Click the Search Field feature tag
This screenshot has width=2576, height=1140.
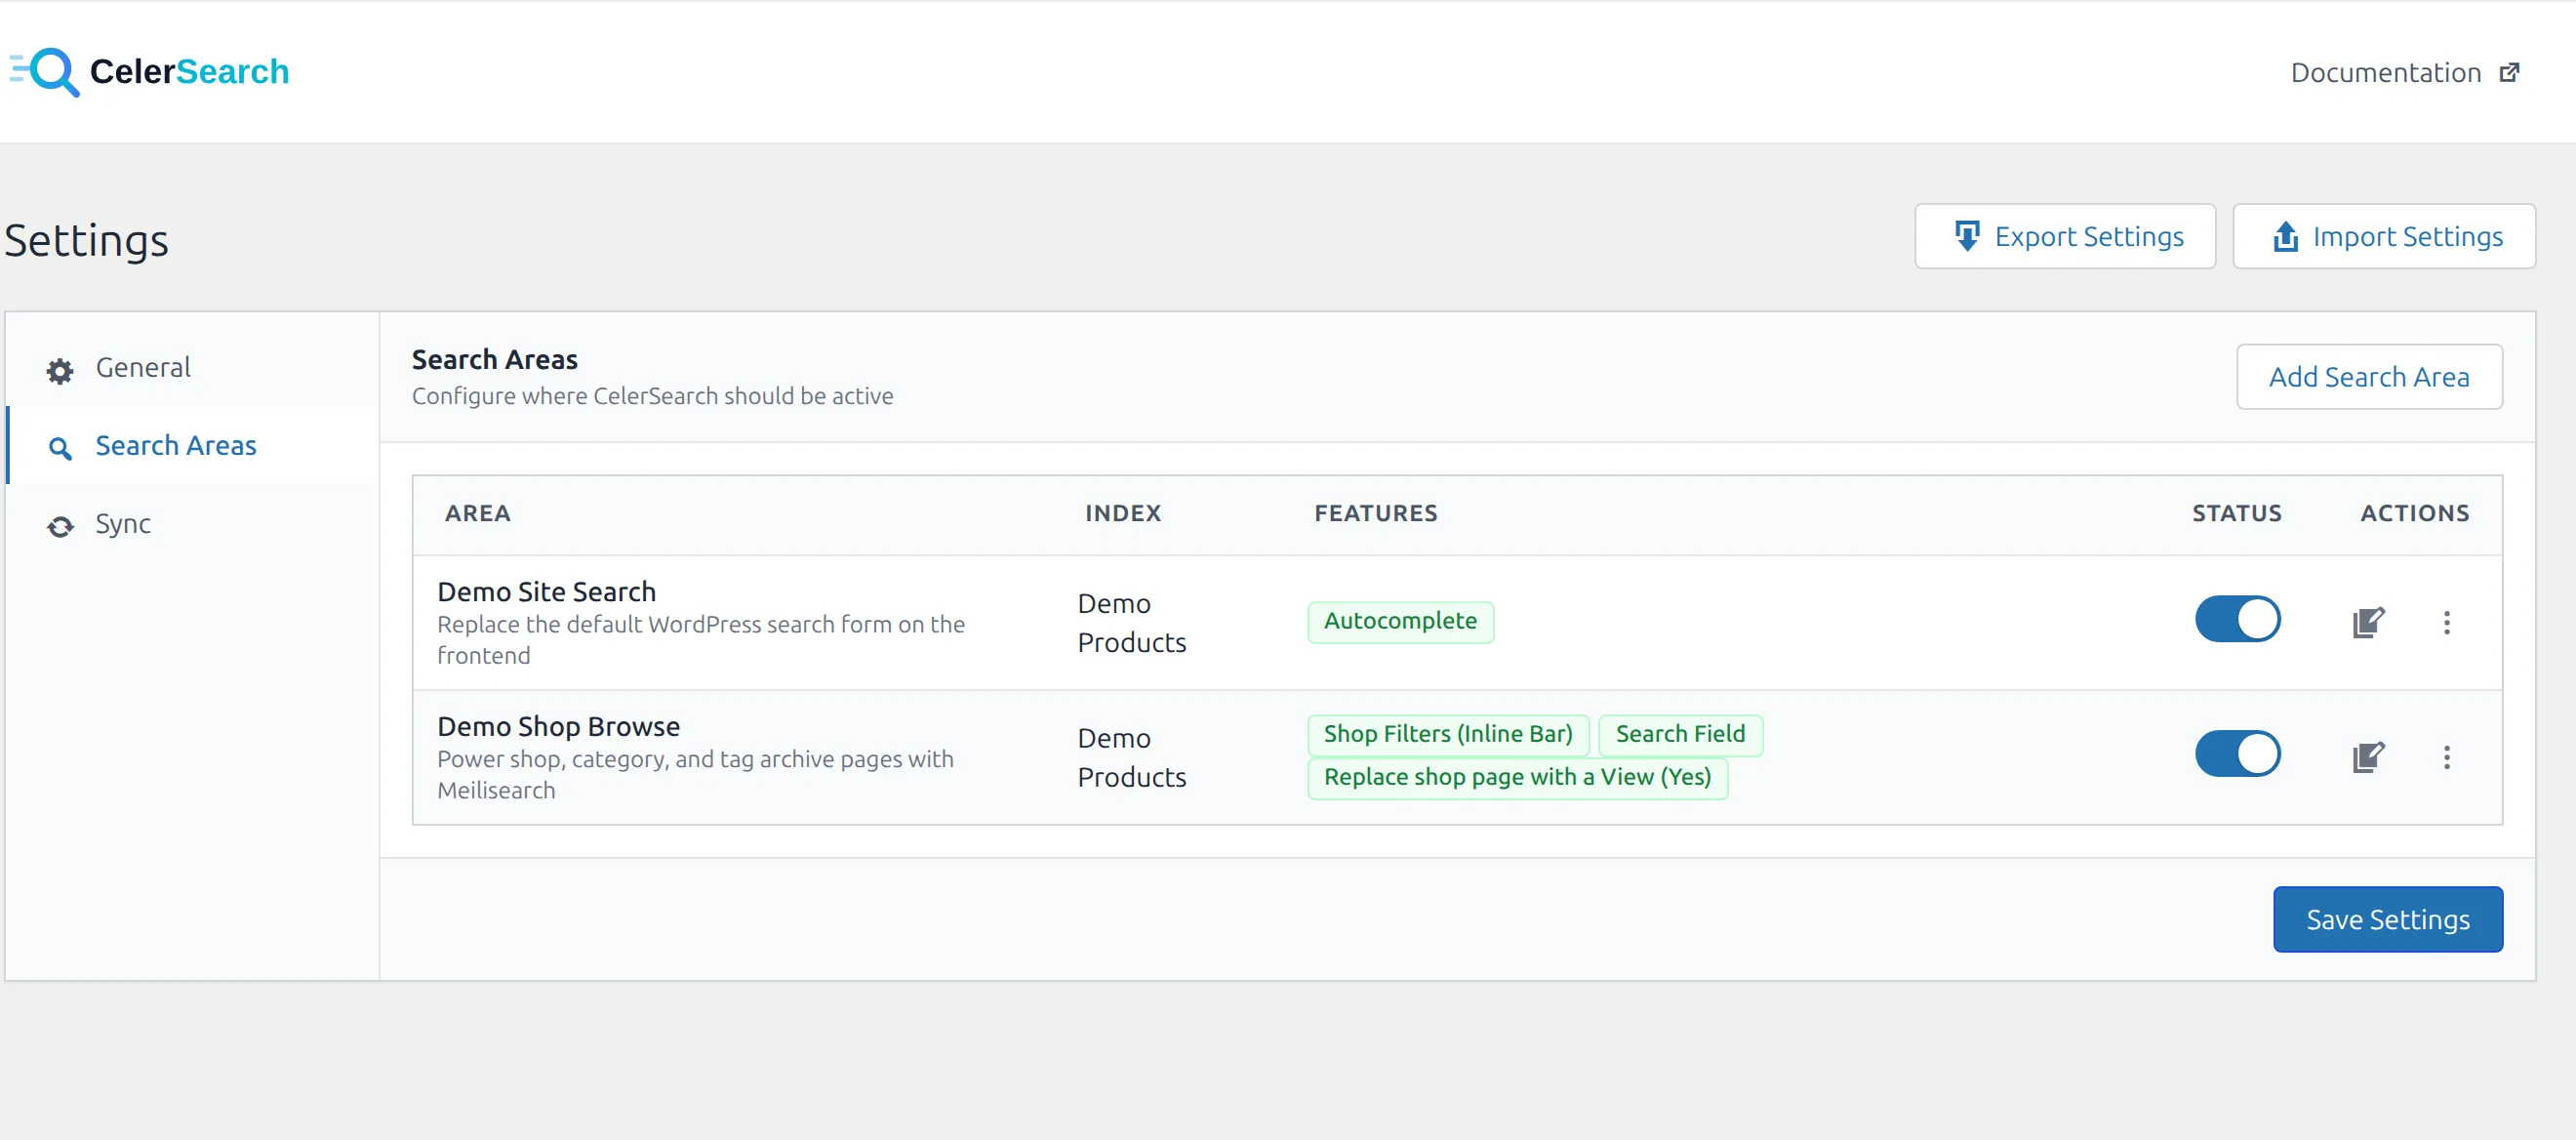pos(1680,734)
